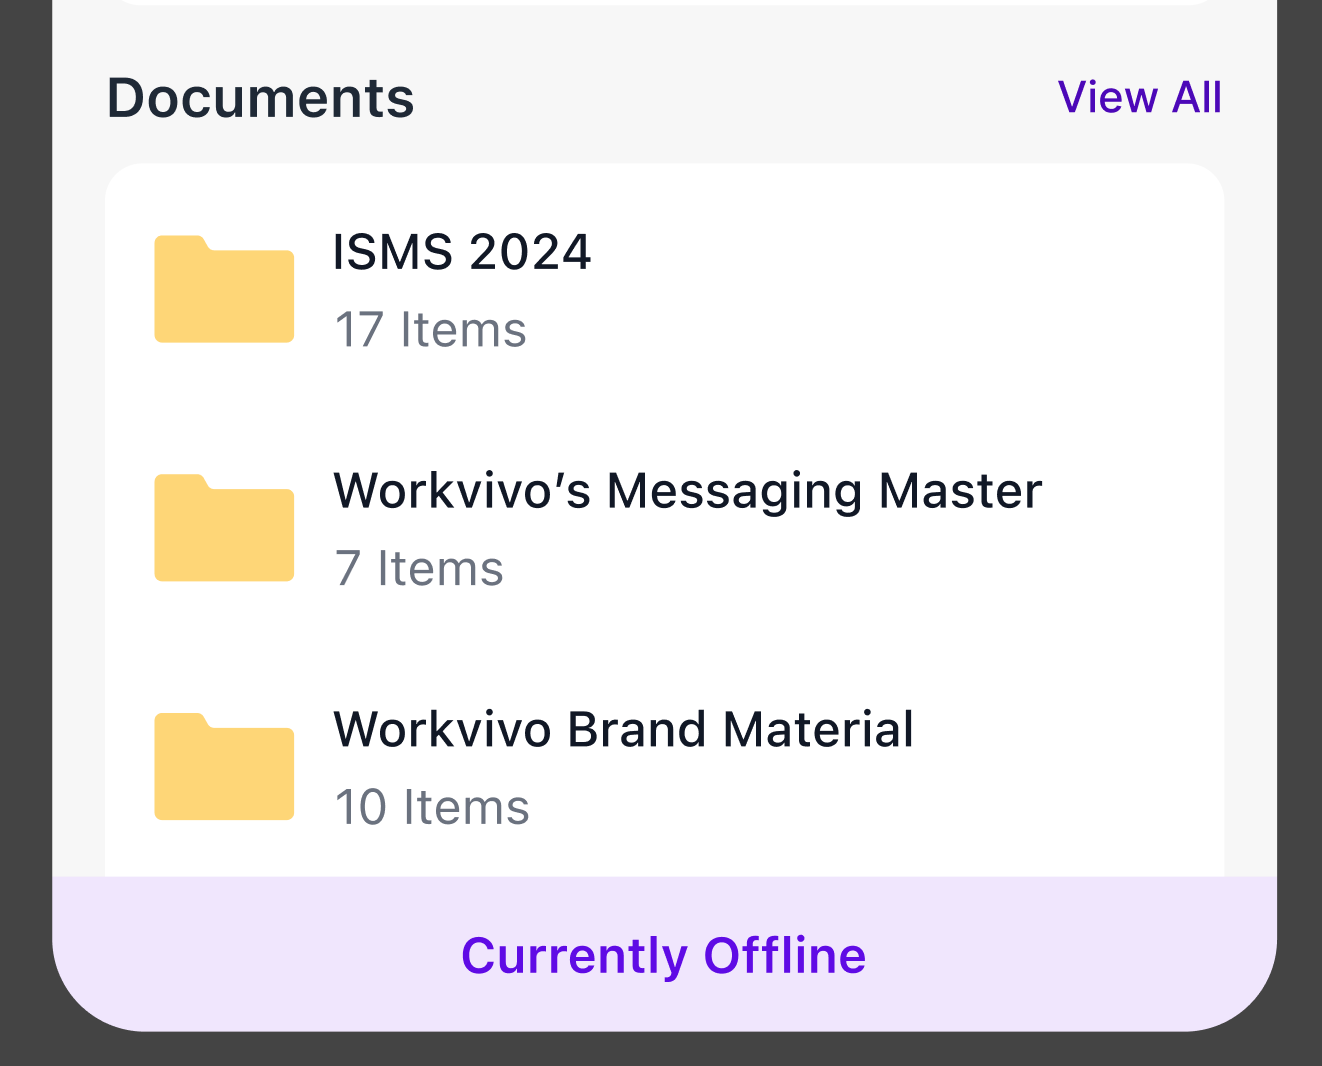This screenshot has height=1066, width=1322.
Task: Click the Workvivo's Messaging Master folder icon
Action: pos(224,528)
